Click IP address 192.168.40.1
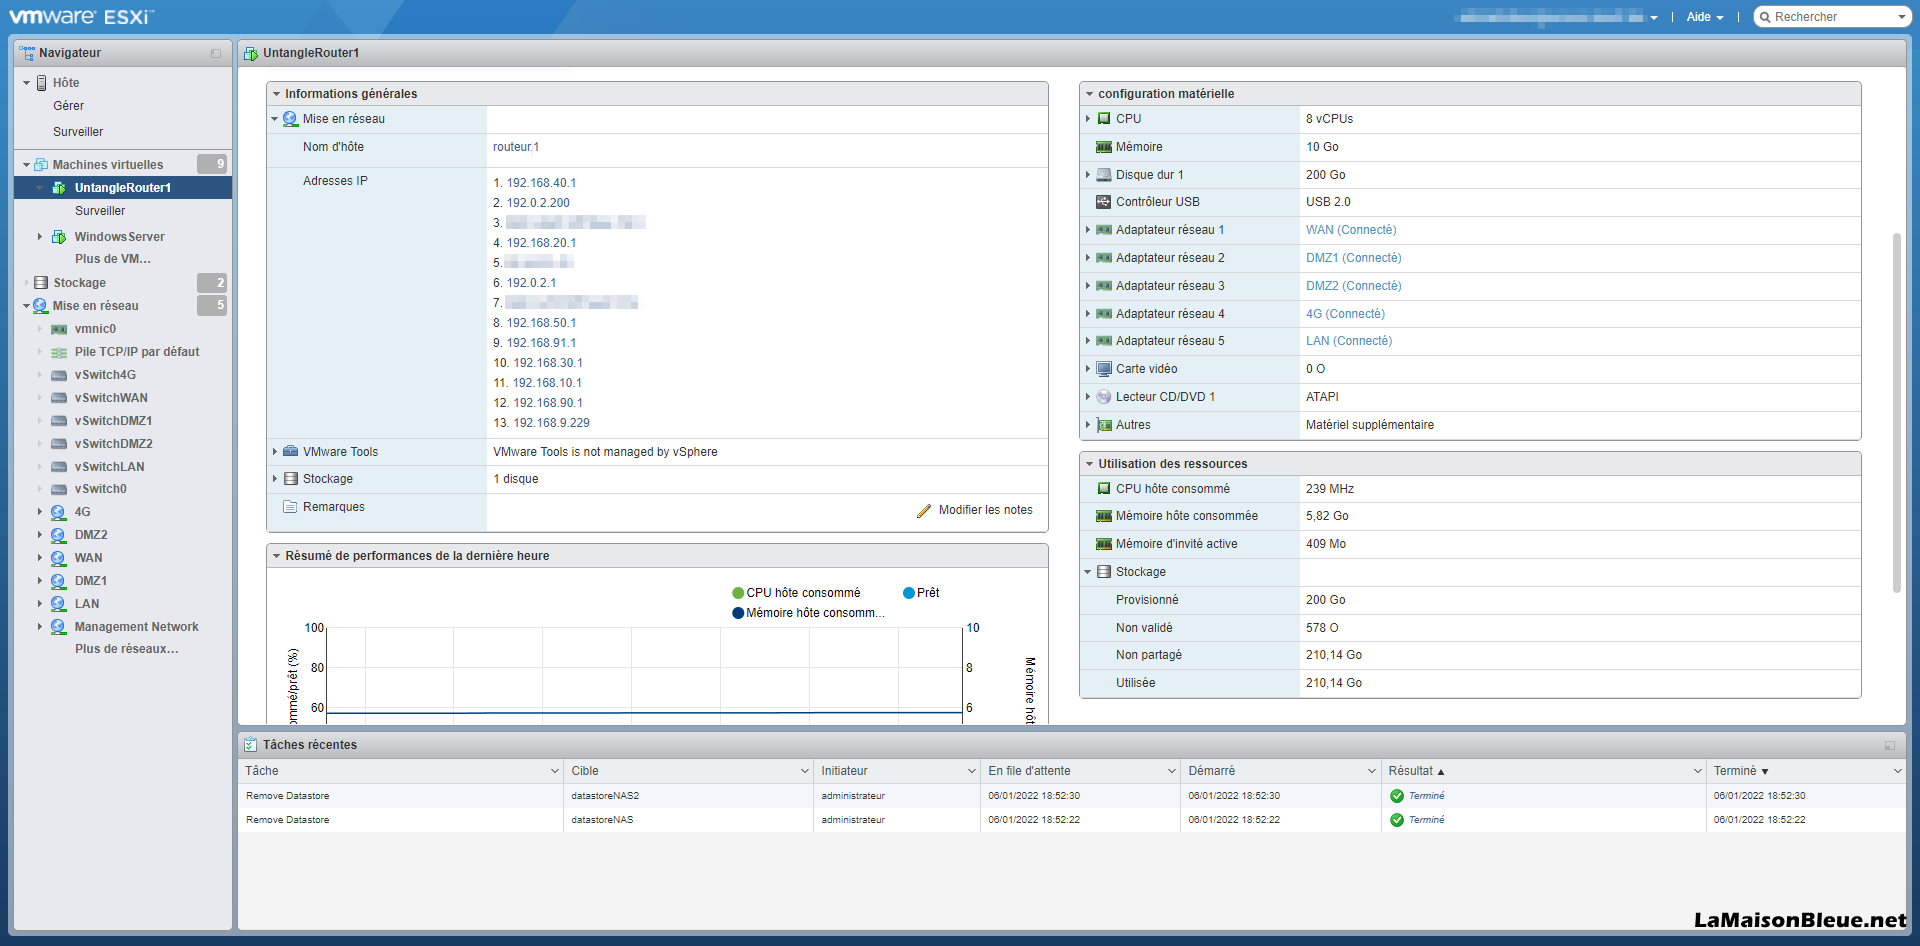 tap(541, 183)
